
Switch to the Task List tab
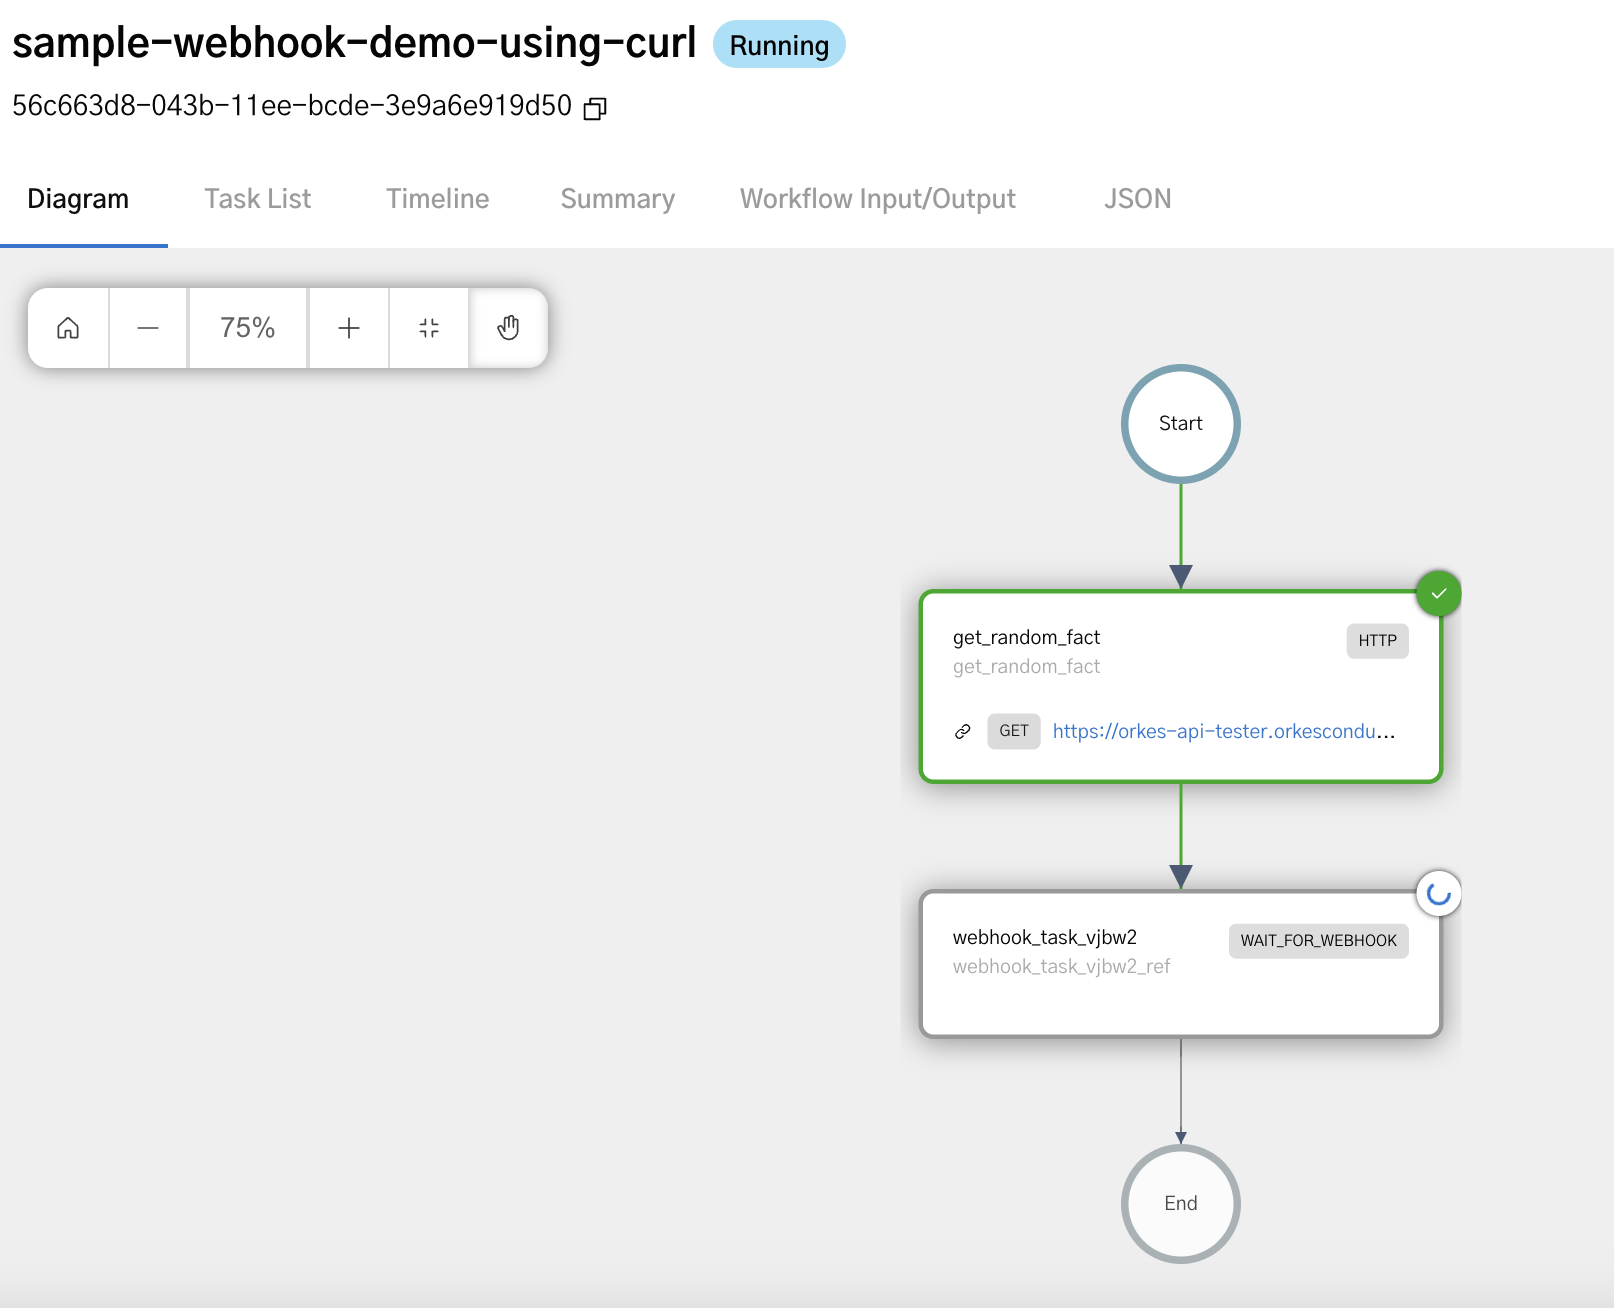[257, 199]
